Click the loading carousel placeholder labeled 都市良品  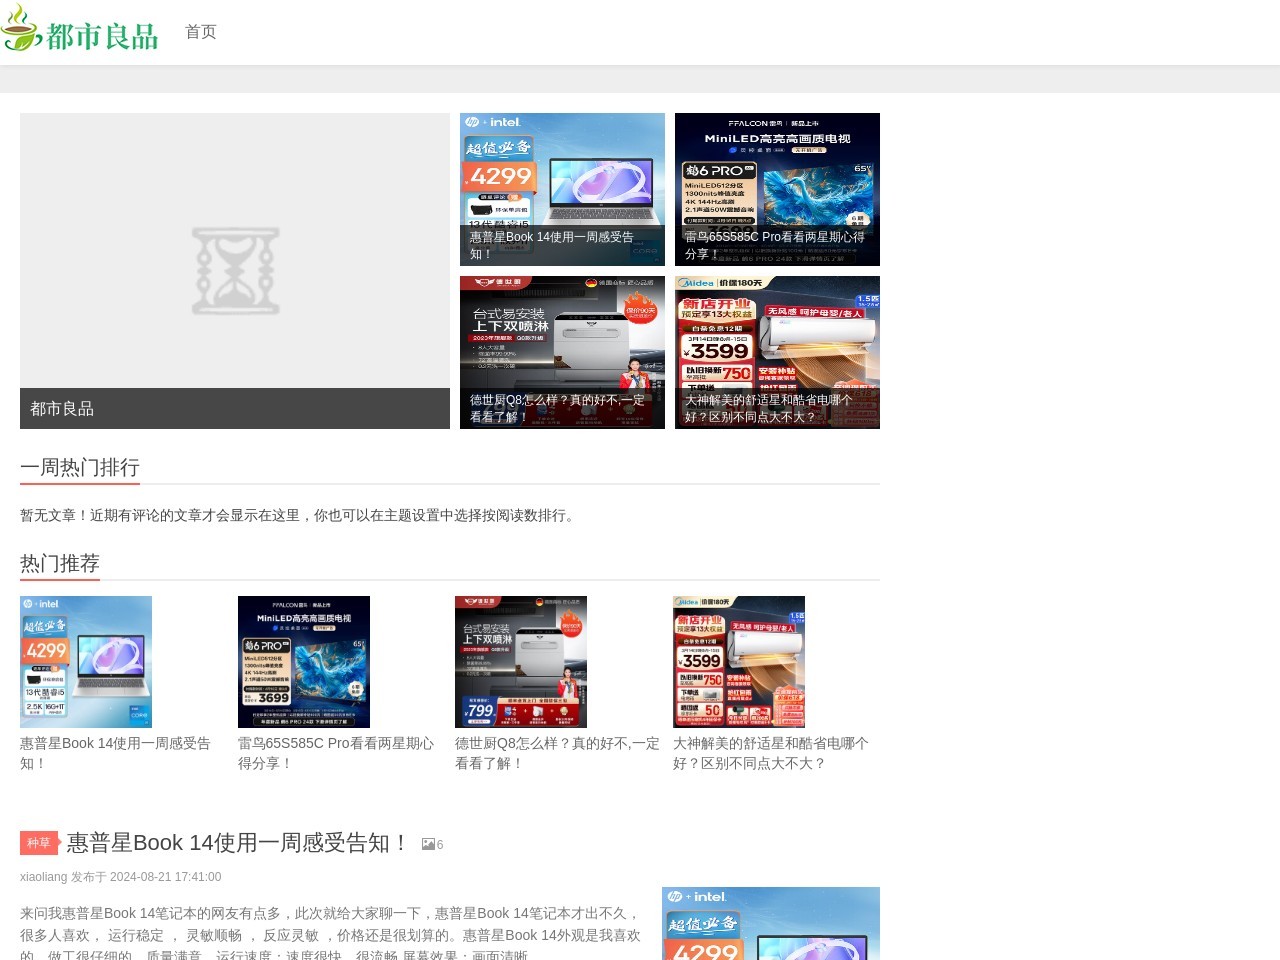[235, 270]
